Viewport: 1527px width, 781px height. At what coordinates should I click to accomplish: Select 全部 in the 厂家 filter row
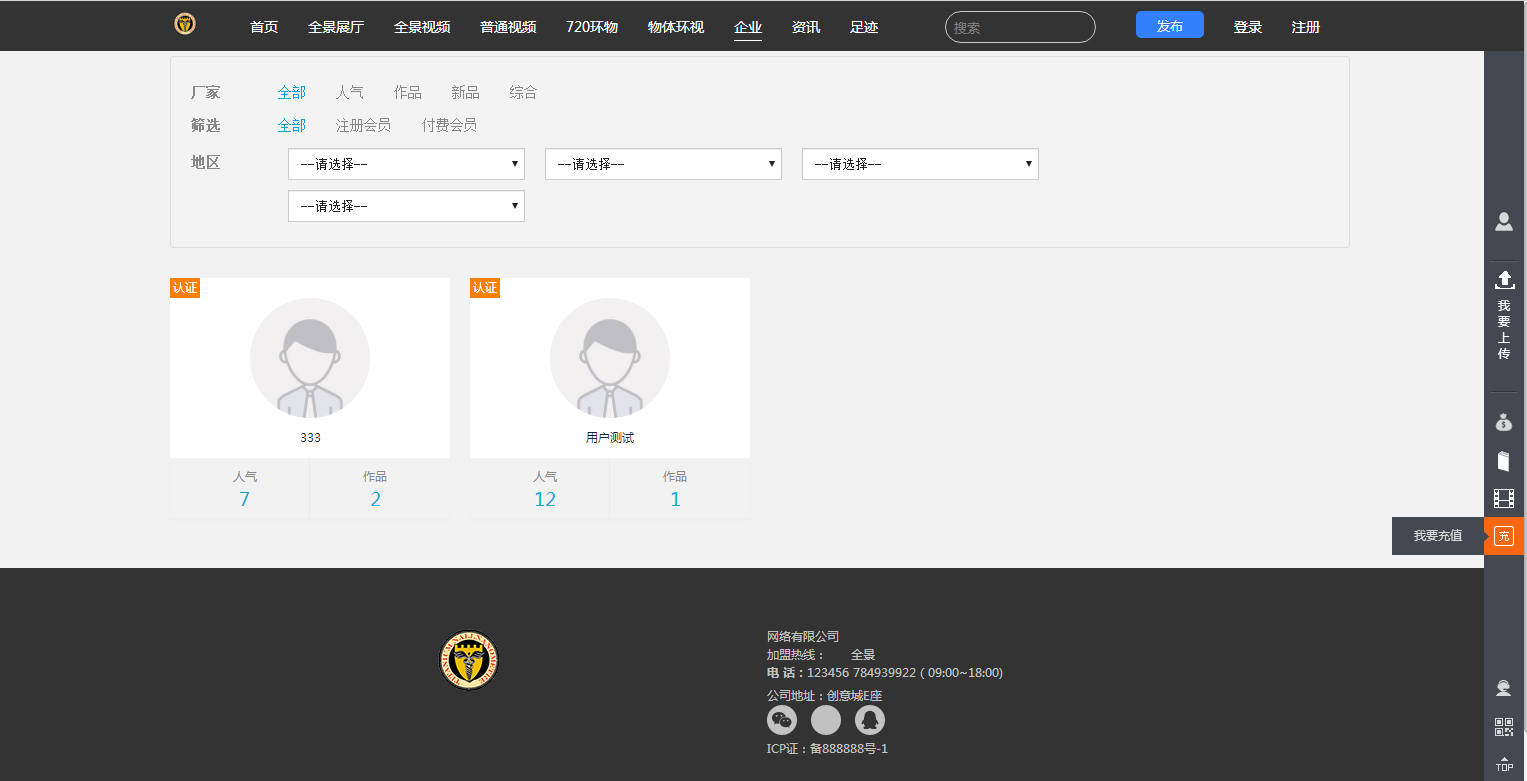(292, 92)
